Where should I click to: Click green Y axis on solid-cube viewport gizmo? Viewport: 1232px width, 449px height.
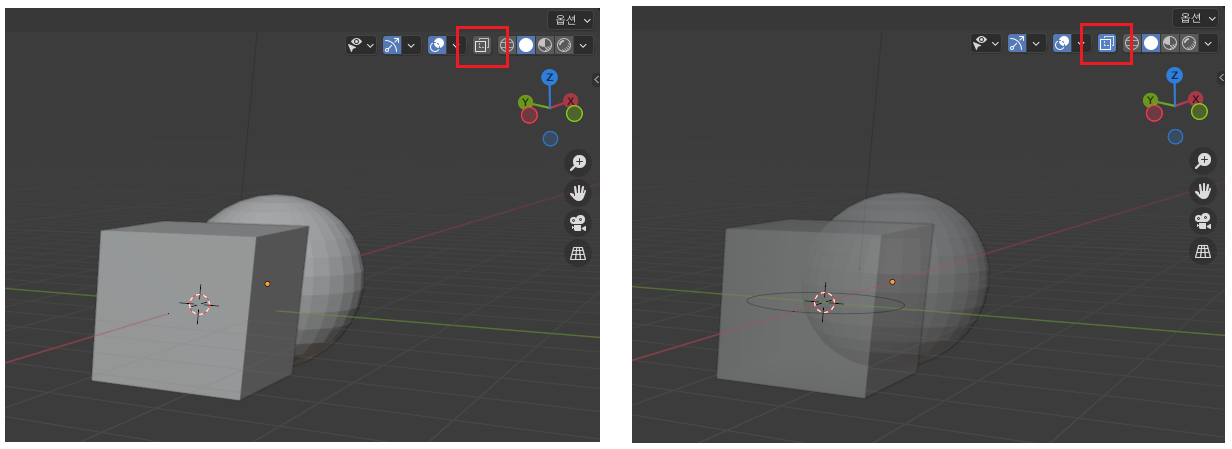(526, 101)
